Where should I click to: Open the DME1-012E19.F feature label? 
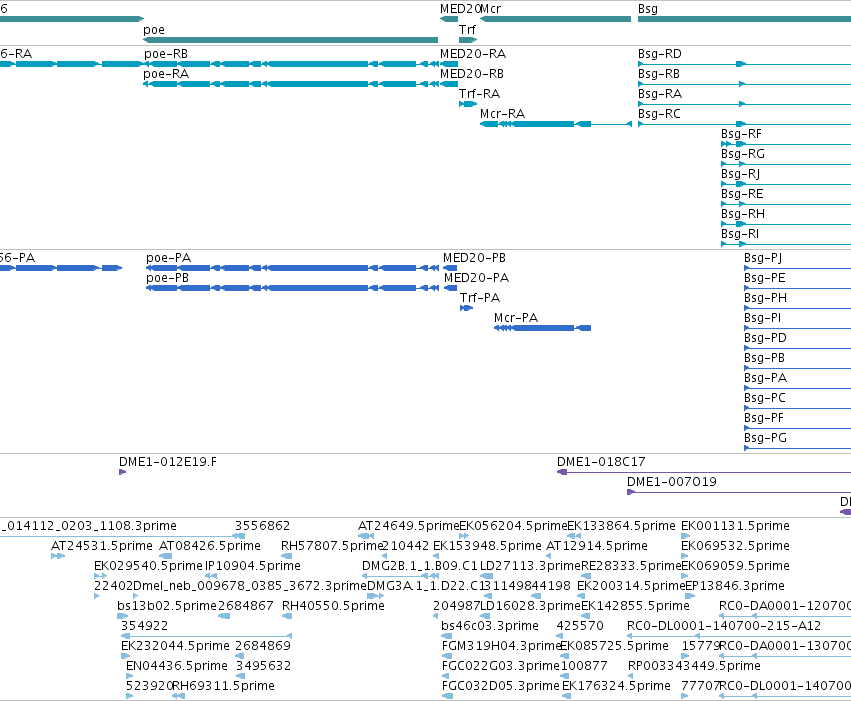(168, 462)
